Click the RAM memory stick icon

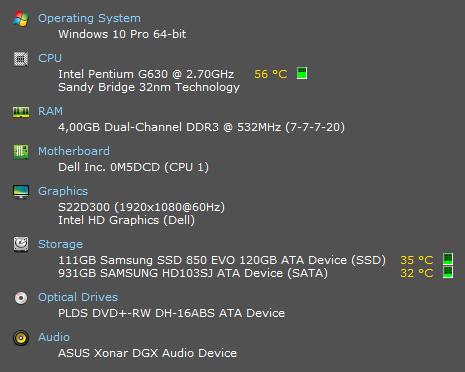pyautogui.click(x=21, y=112)
